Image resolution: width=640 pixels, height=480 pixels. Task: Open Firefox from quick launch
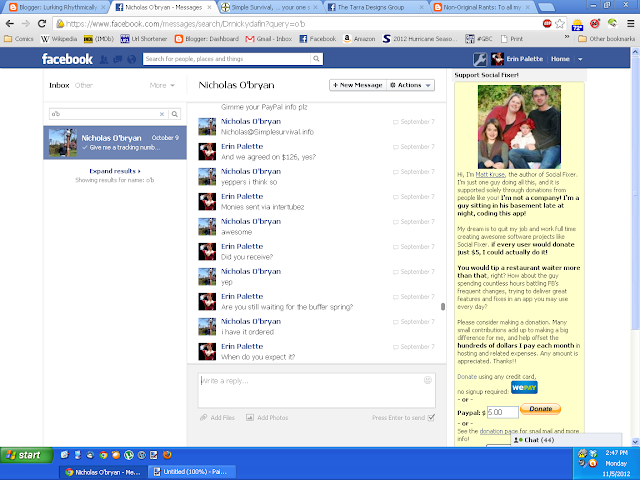[x=167, y=455]
